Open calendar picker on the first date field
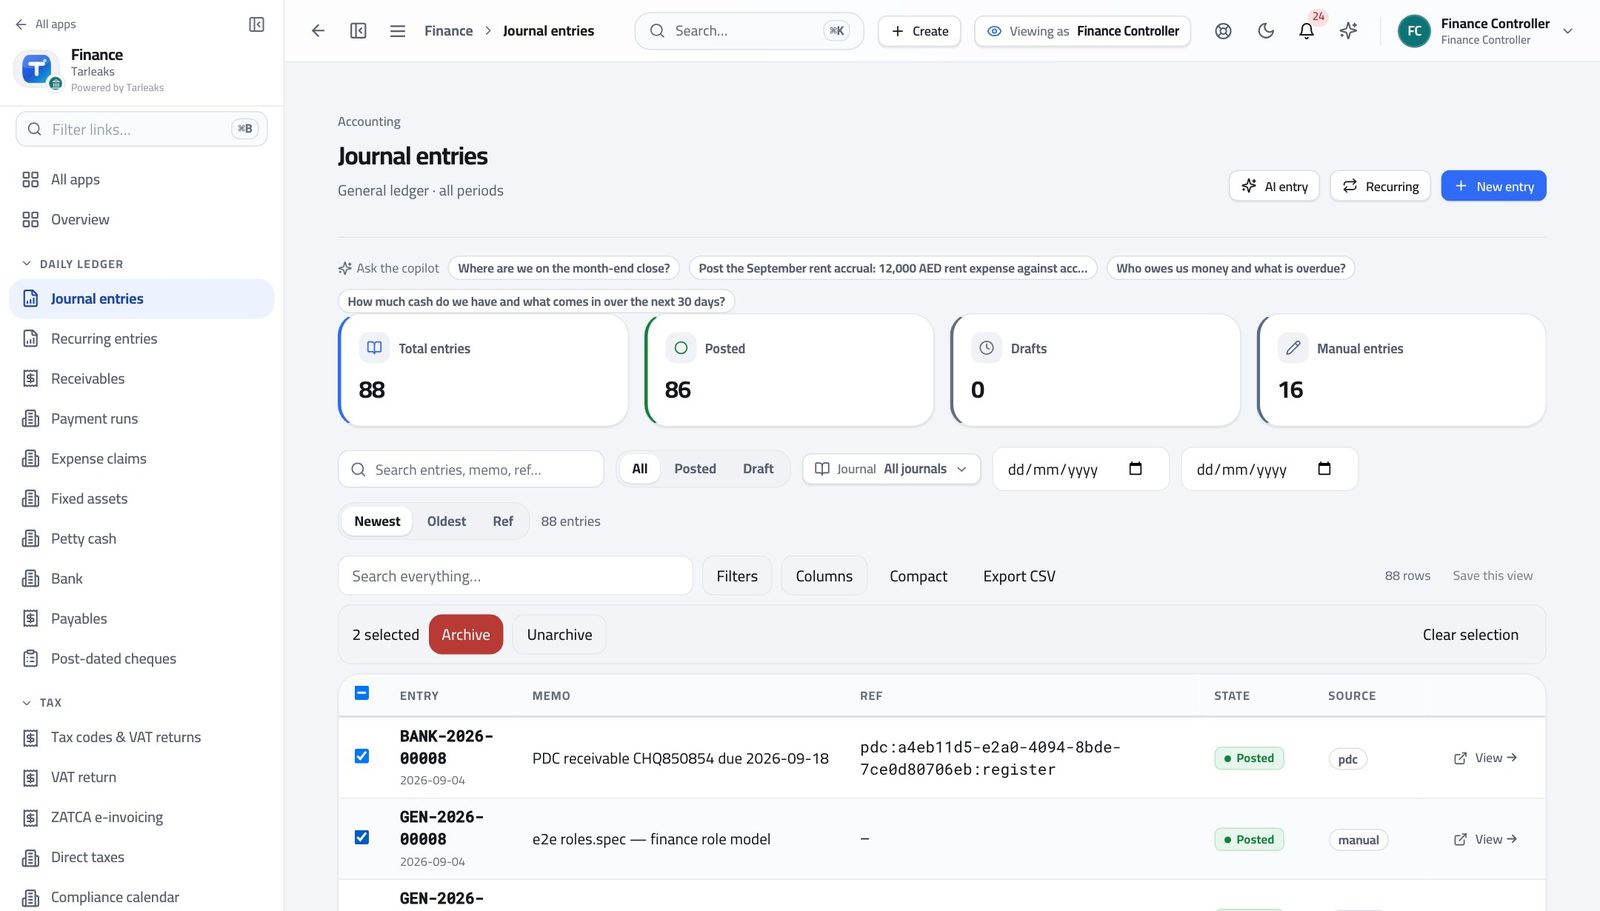Screen dimensions: 1600x911 tap(1135, 469)
